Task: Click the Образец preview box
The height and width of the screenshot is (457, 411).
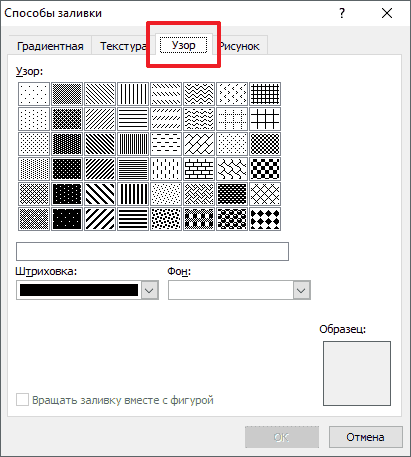Action: tap(357, 373)
